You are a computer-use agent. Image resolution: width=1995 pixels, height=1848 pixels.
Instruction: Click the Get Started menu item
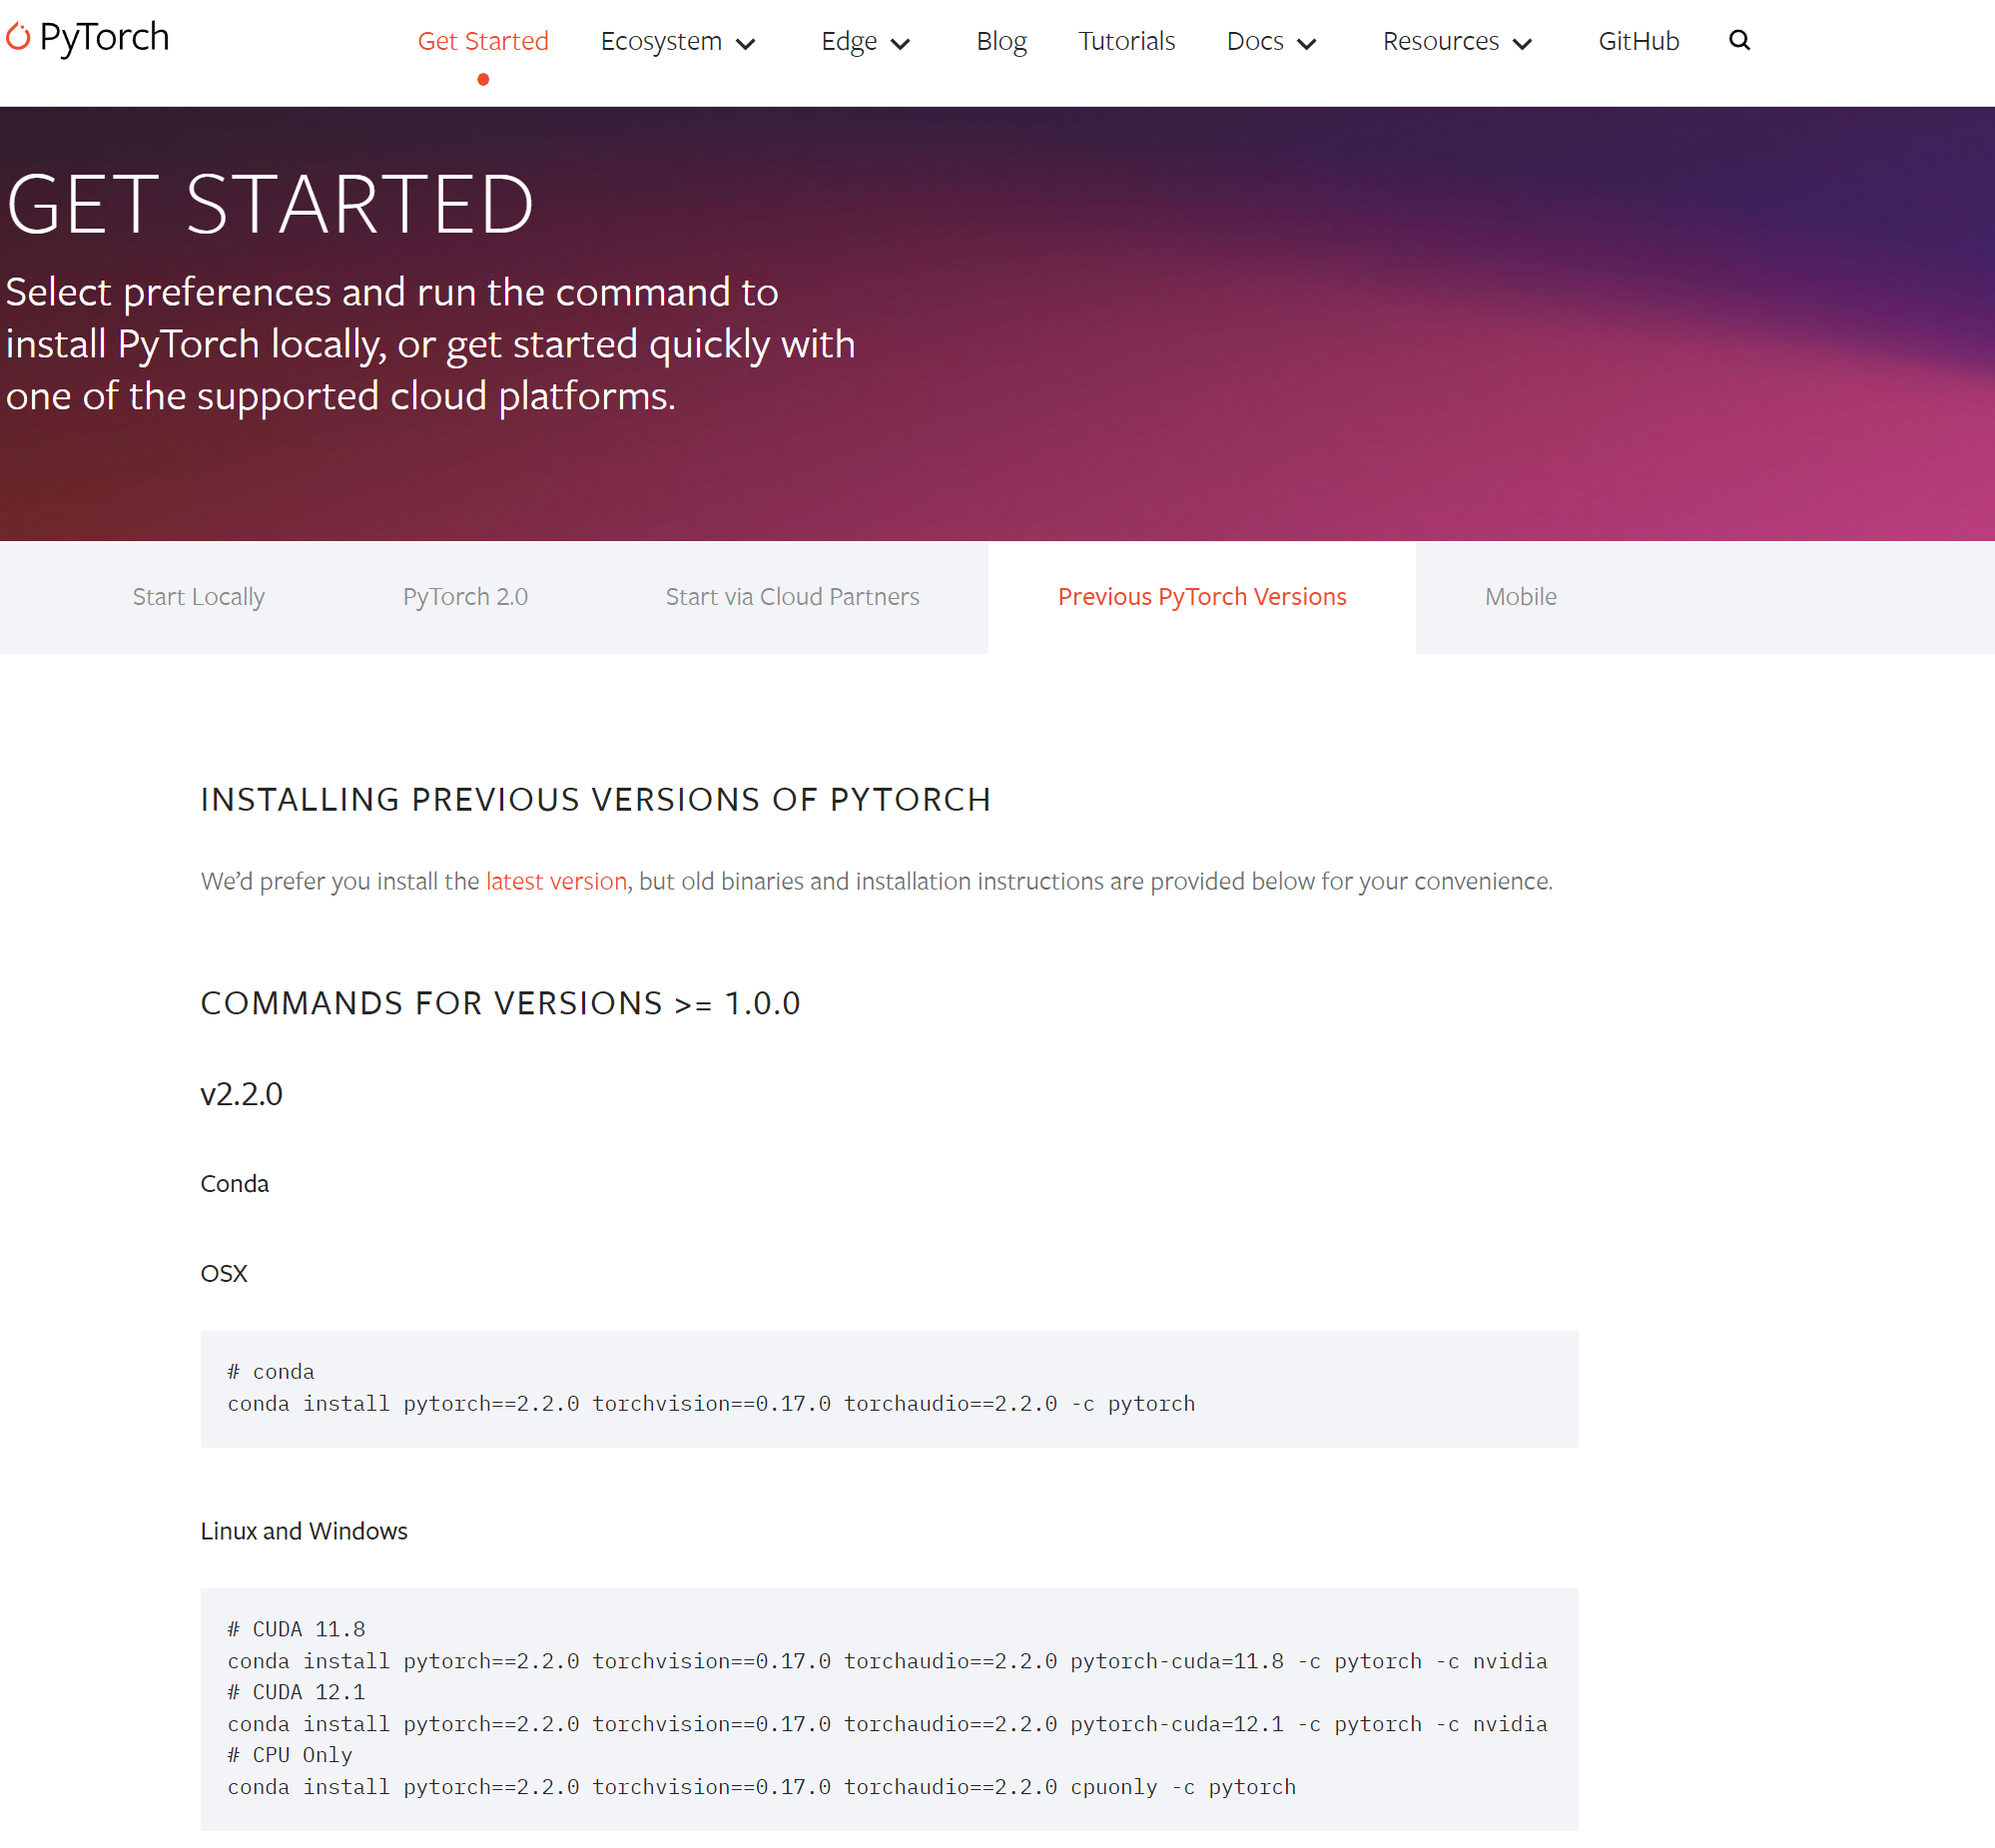[x=483, y=38]
